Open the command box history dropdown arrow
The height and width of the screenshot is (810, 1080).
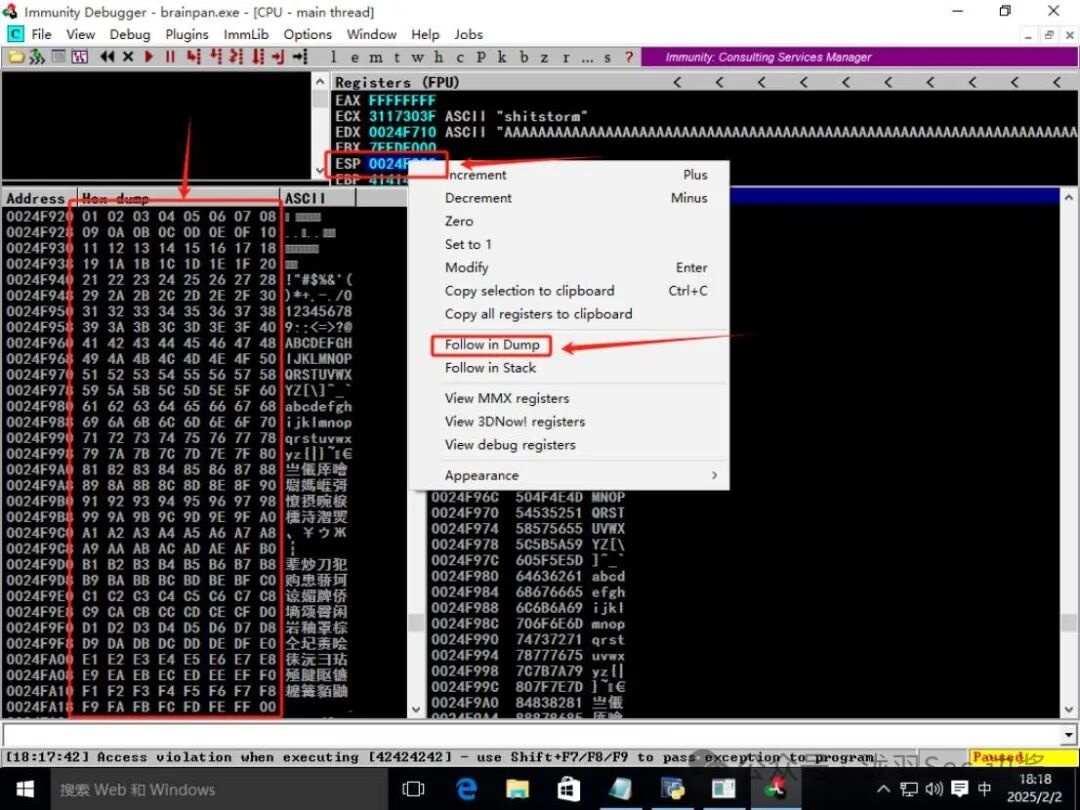click(x=1069, y=735)
